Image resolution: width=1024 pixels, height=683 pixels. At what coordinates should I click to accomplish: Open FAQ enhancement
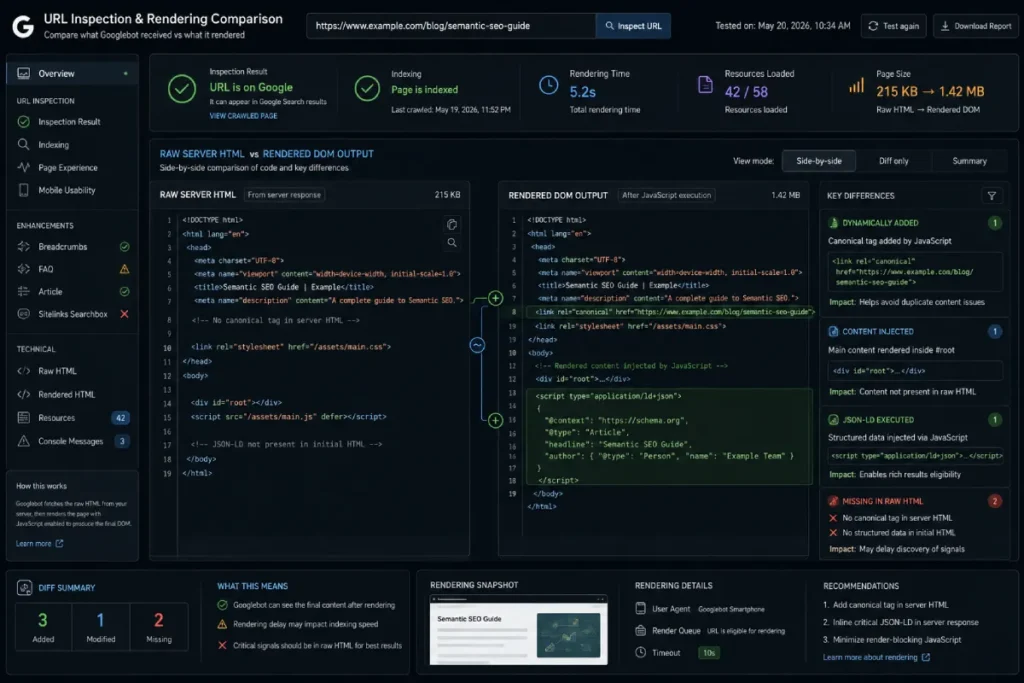coord(46,268)
